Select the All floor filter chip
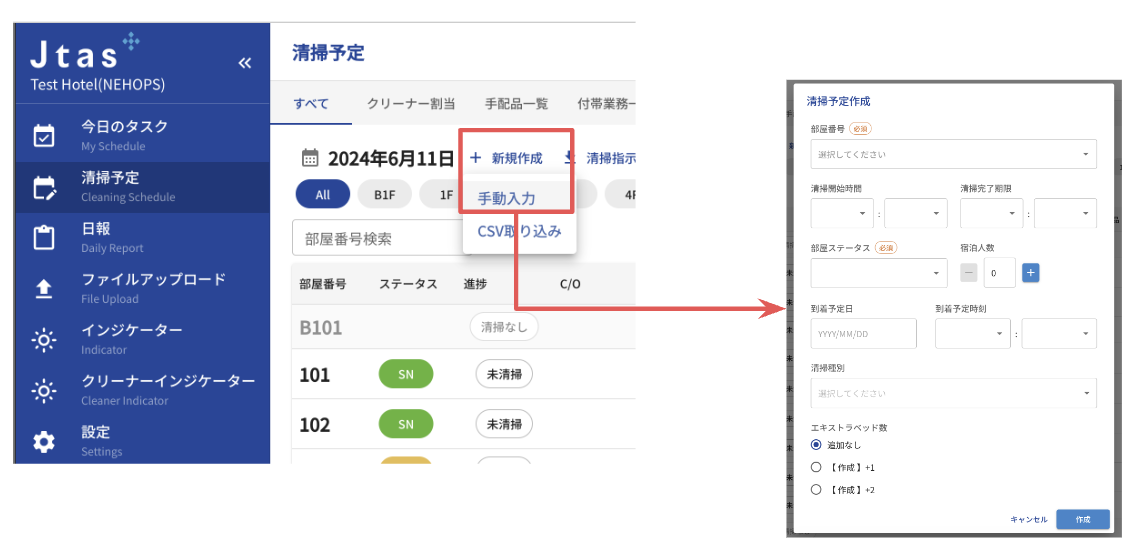 (323, 194)
